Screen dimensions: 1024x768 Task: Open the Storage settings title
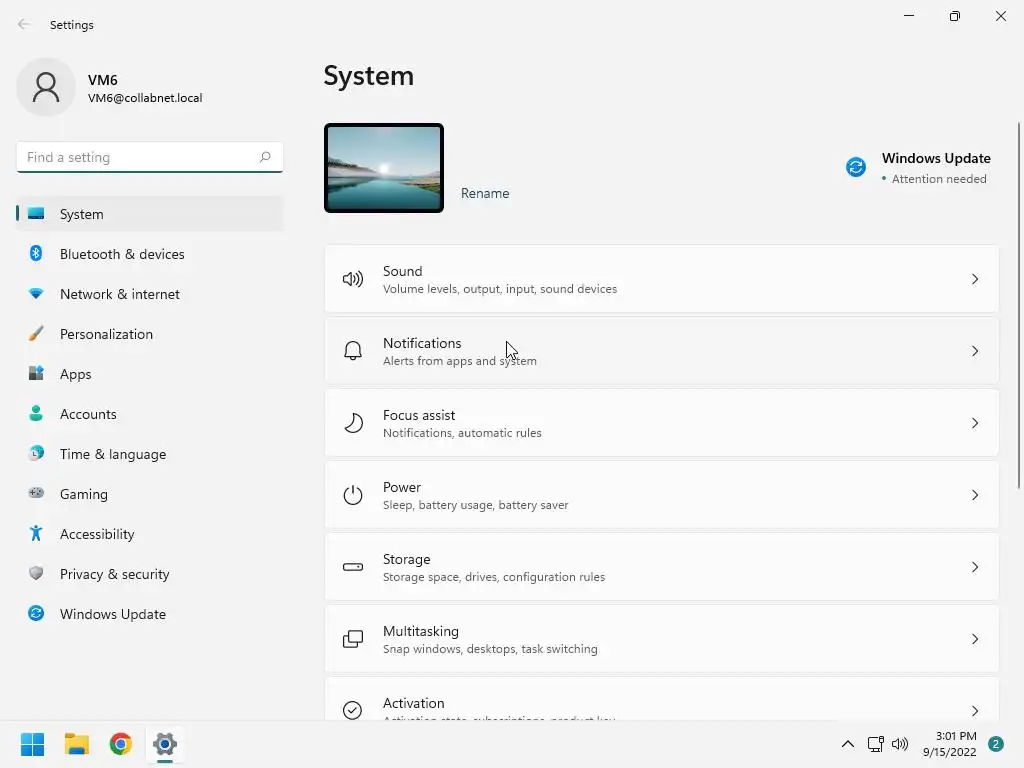pyautogui.click(x=406, y=559)
